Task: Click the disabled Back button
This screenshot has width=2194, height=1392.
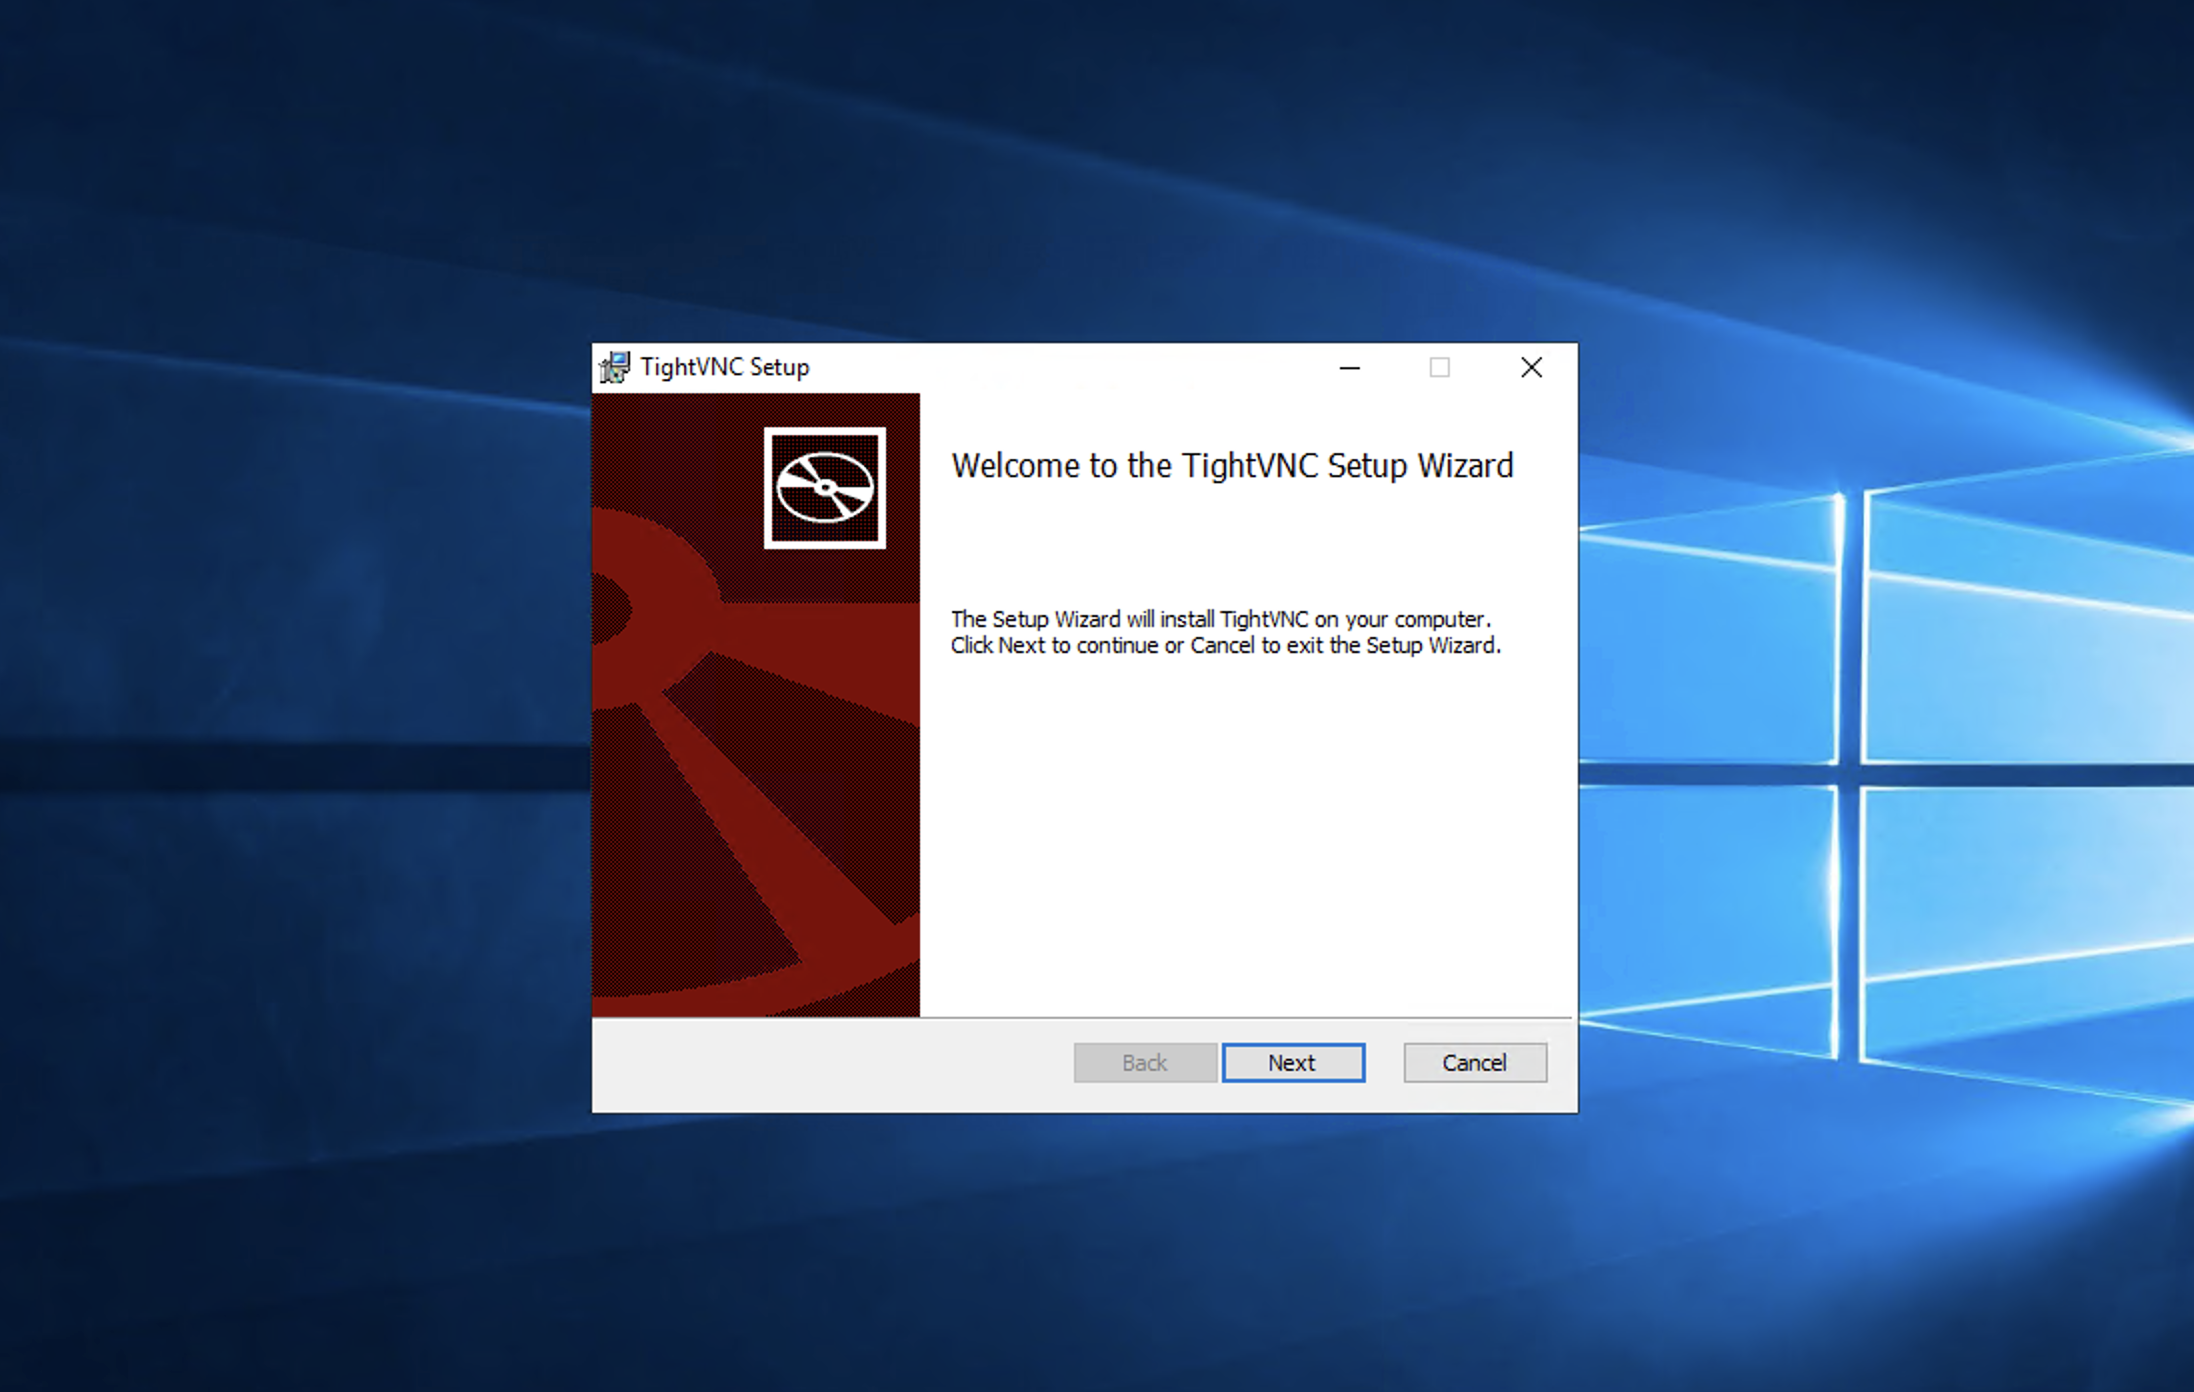Action: [1144, 1062]
